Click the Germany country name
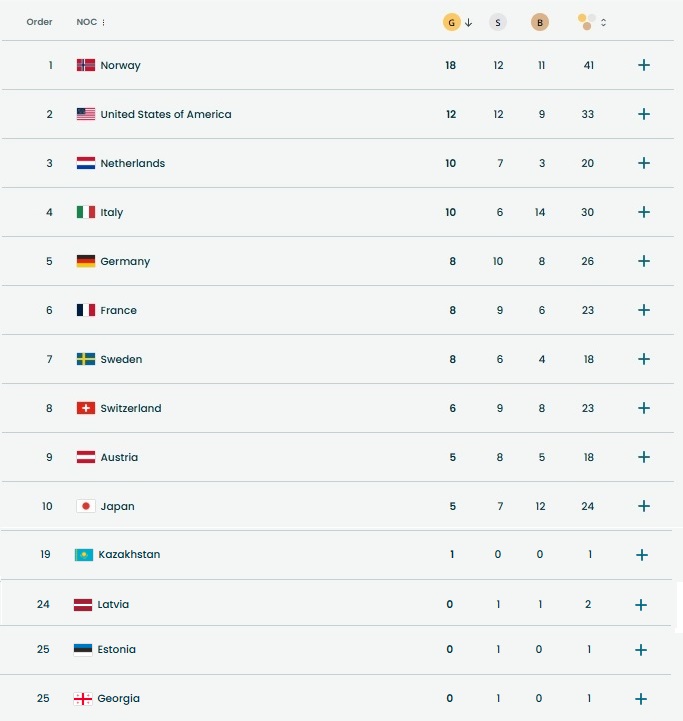Screen dimensions: 683x721 coord(125,261)
